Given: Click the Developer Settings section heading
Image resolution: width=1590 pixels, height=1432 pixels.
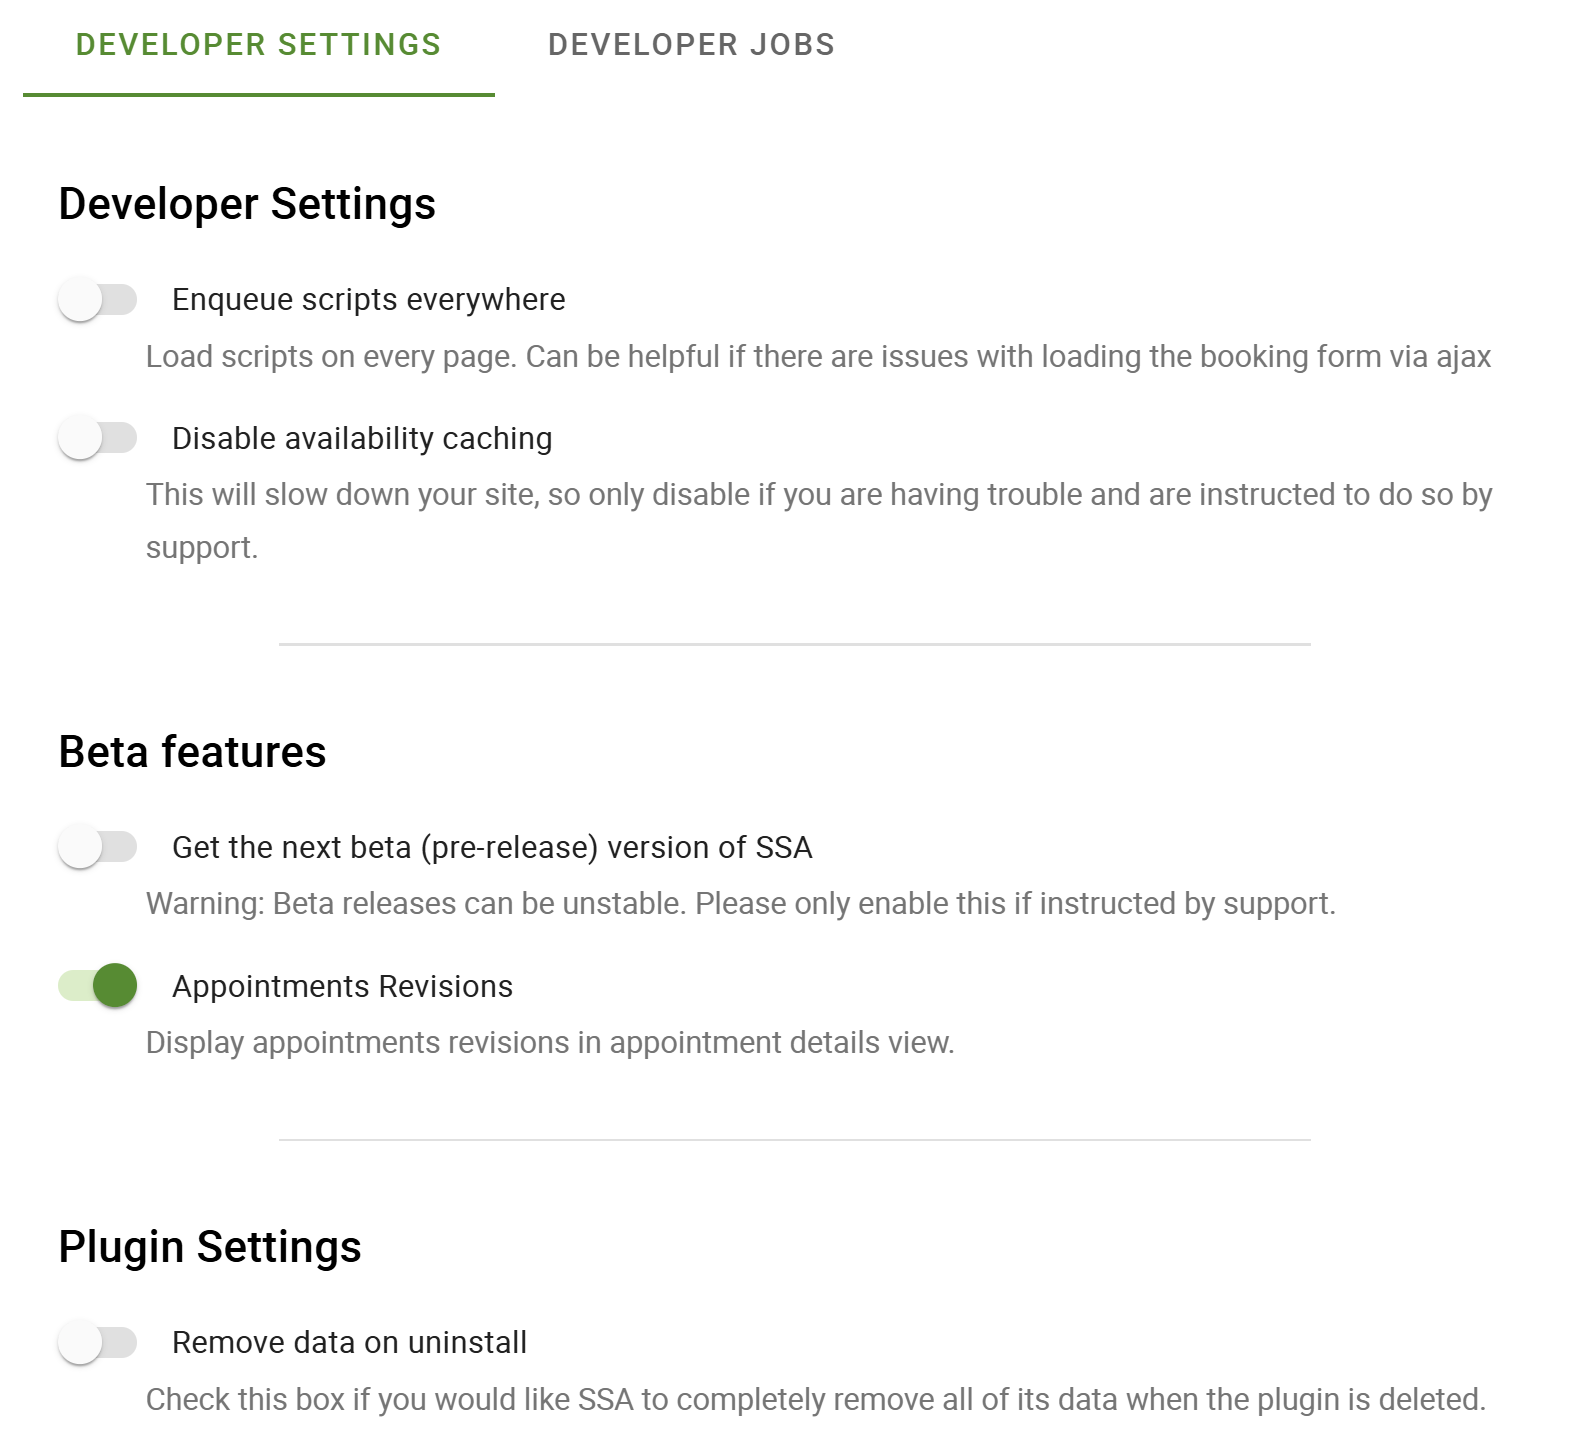Looking at the screenshot, I should [x=247, y=204].
